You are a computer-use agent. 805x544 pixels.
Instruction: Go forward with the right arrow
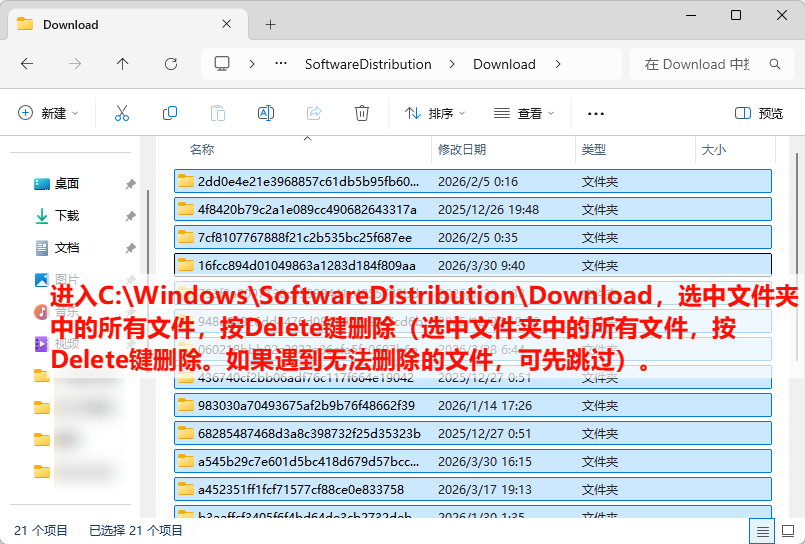[x=75, y=64]
